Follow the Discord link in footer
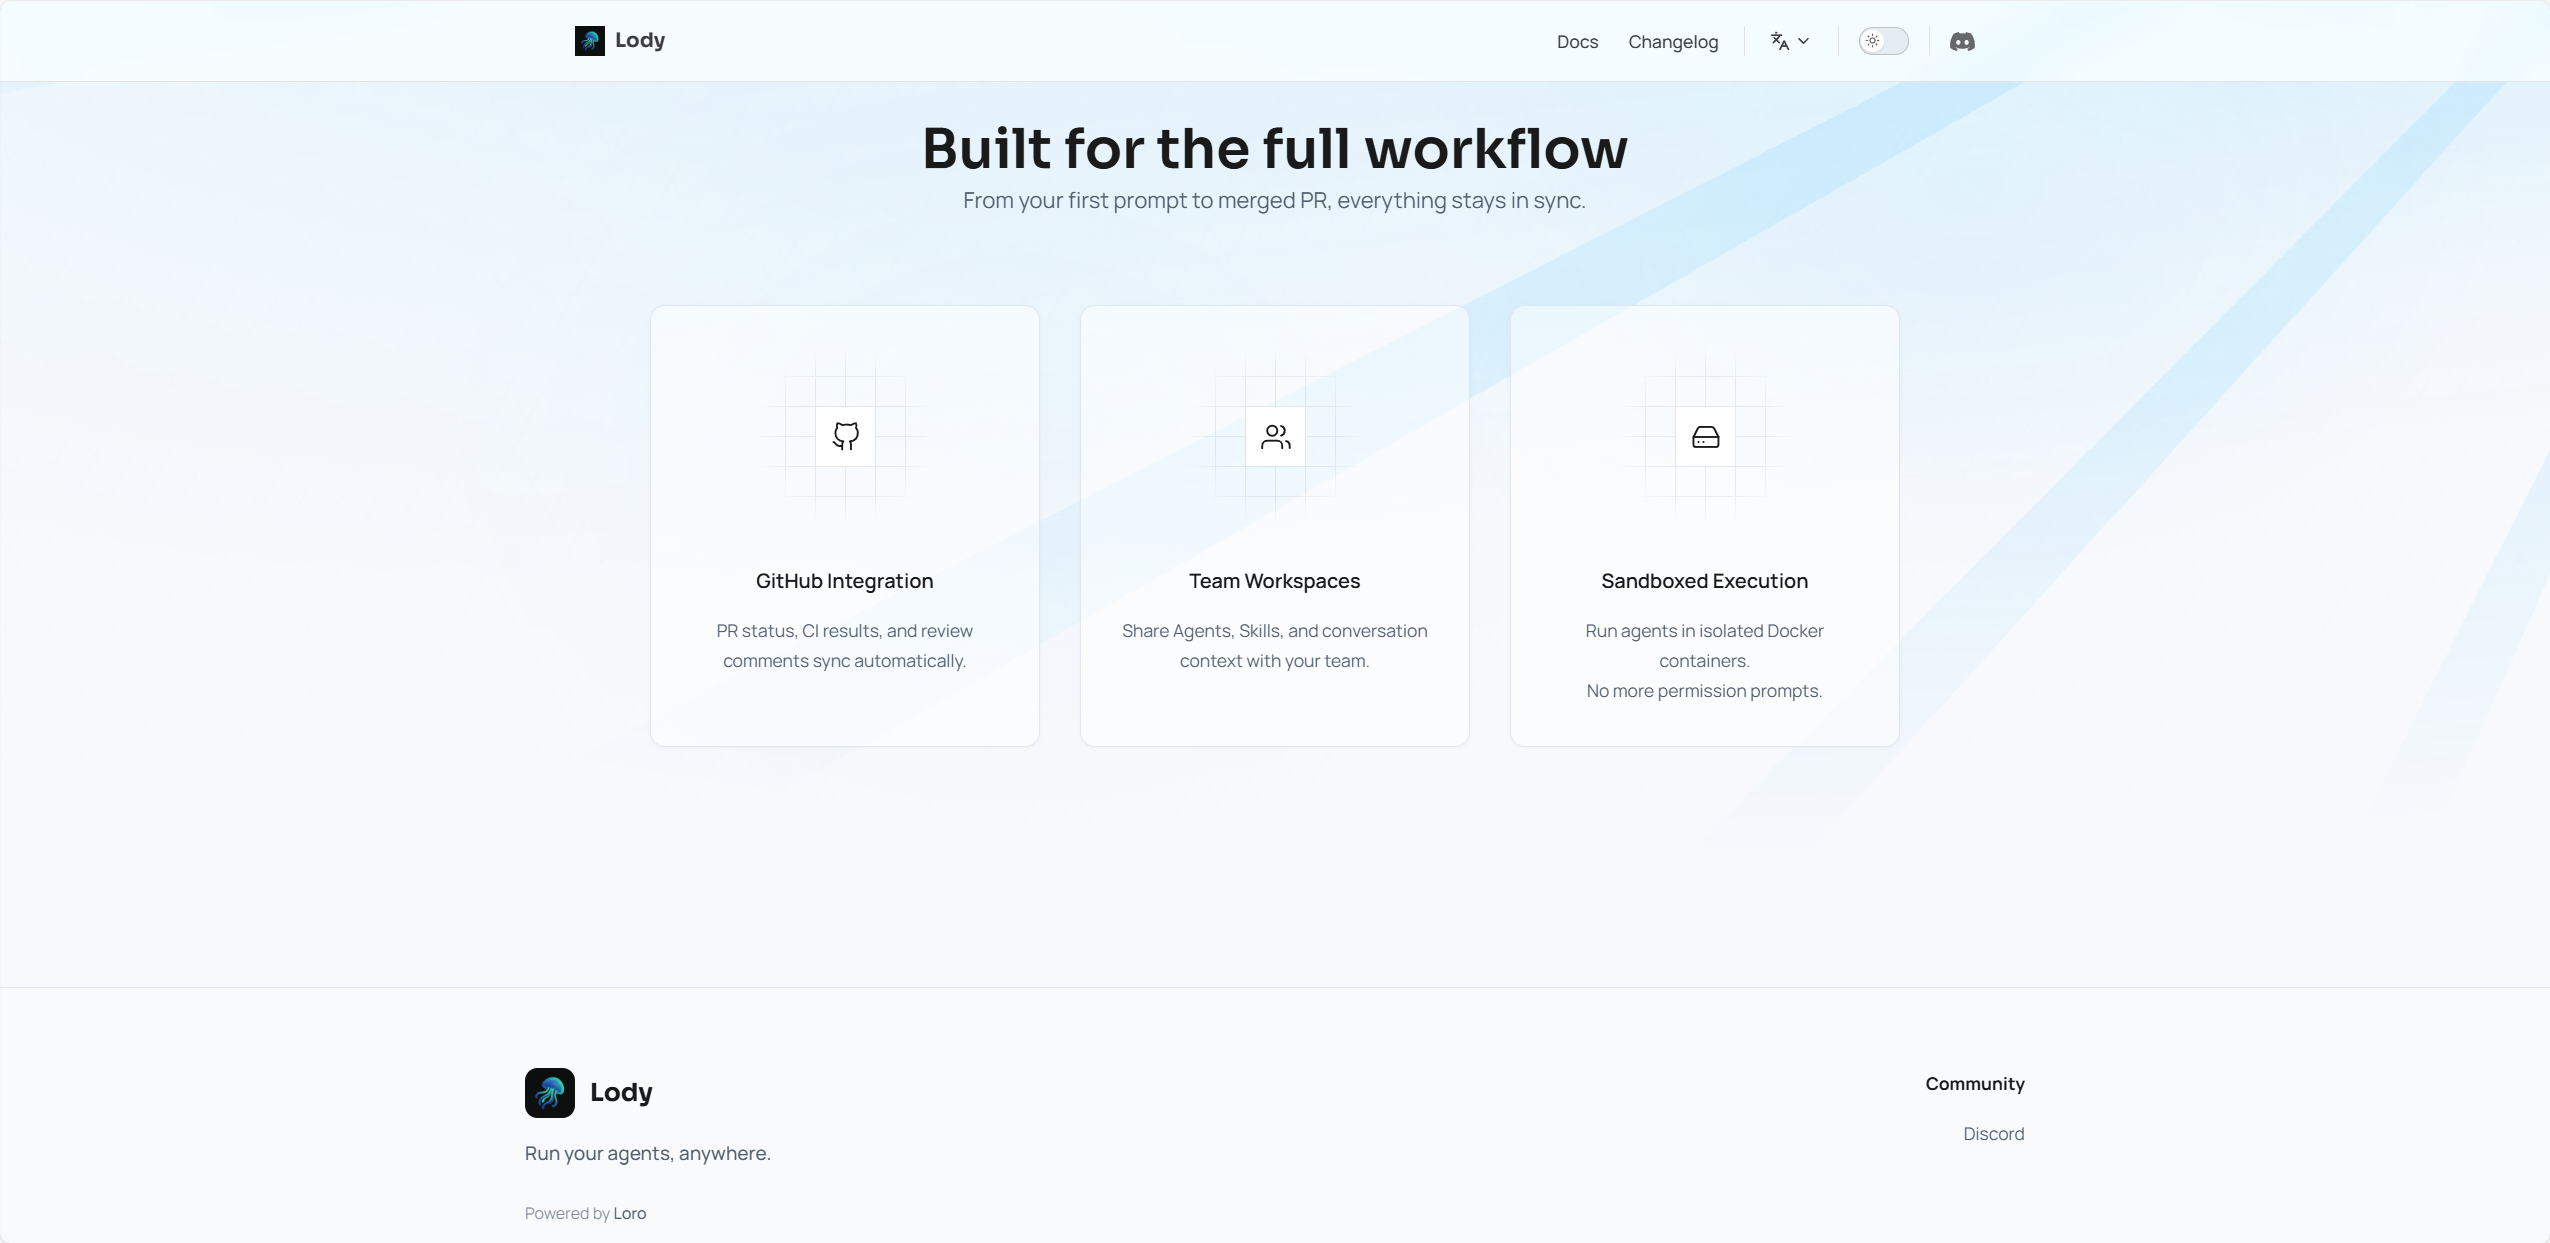Viewport: 2550px width, 1243px height. coord(1993,1133)
